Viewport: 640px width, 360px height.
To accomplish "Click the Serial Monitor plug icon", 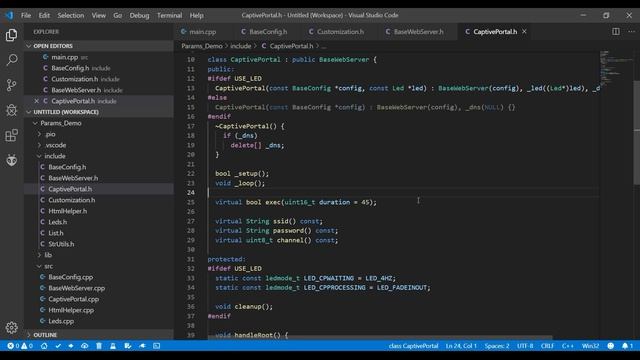I will (142, 346).
